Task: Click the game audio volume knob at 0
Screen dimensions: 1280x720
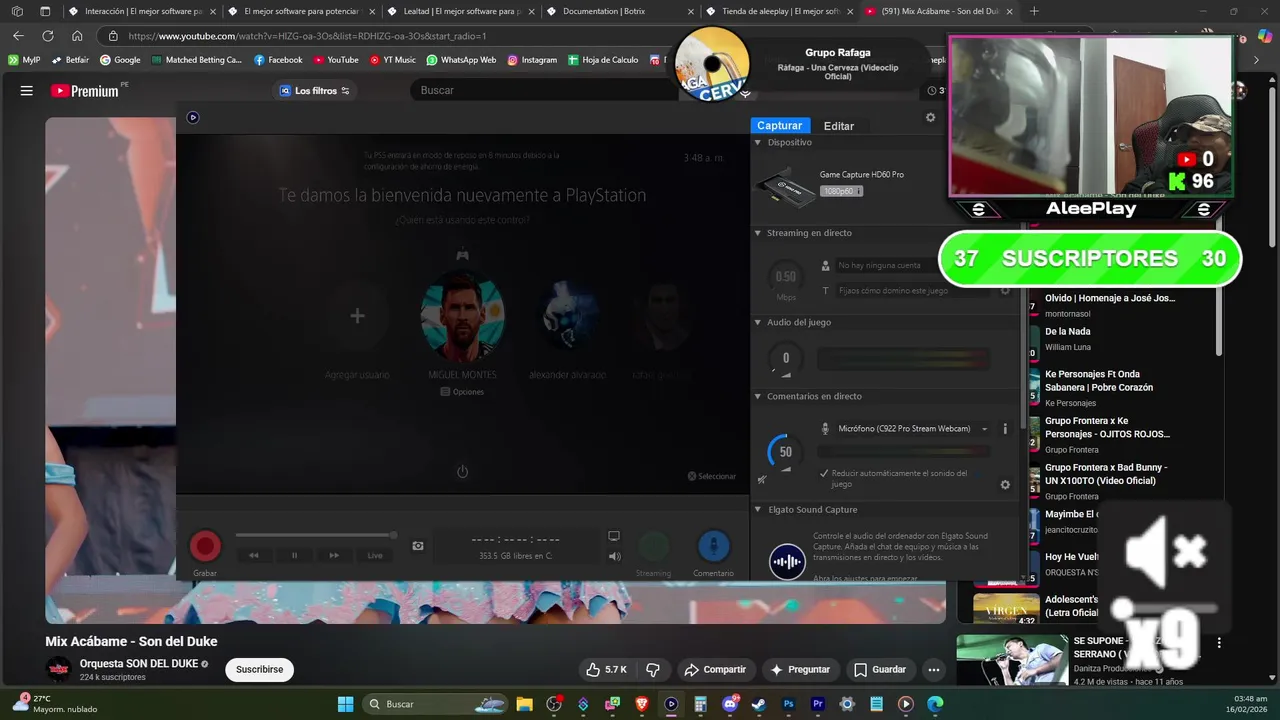Action: click(785, 358)
